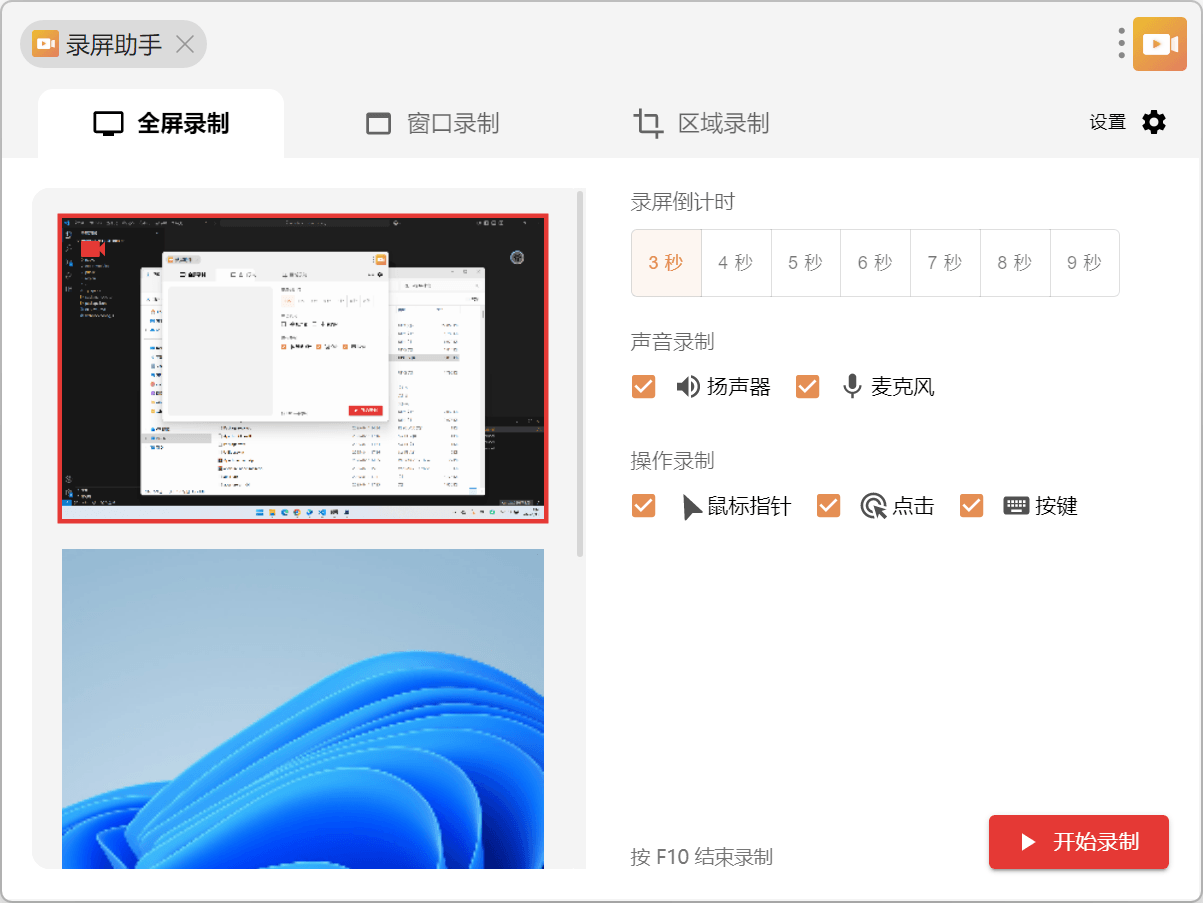1203x903 pixels.
Task: Open settings via the gear icon
Action: click(1154, 123)
